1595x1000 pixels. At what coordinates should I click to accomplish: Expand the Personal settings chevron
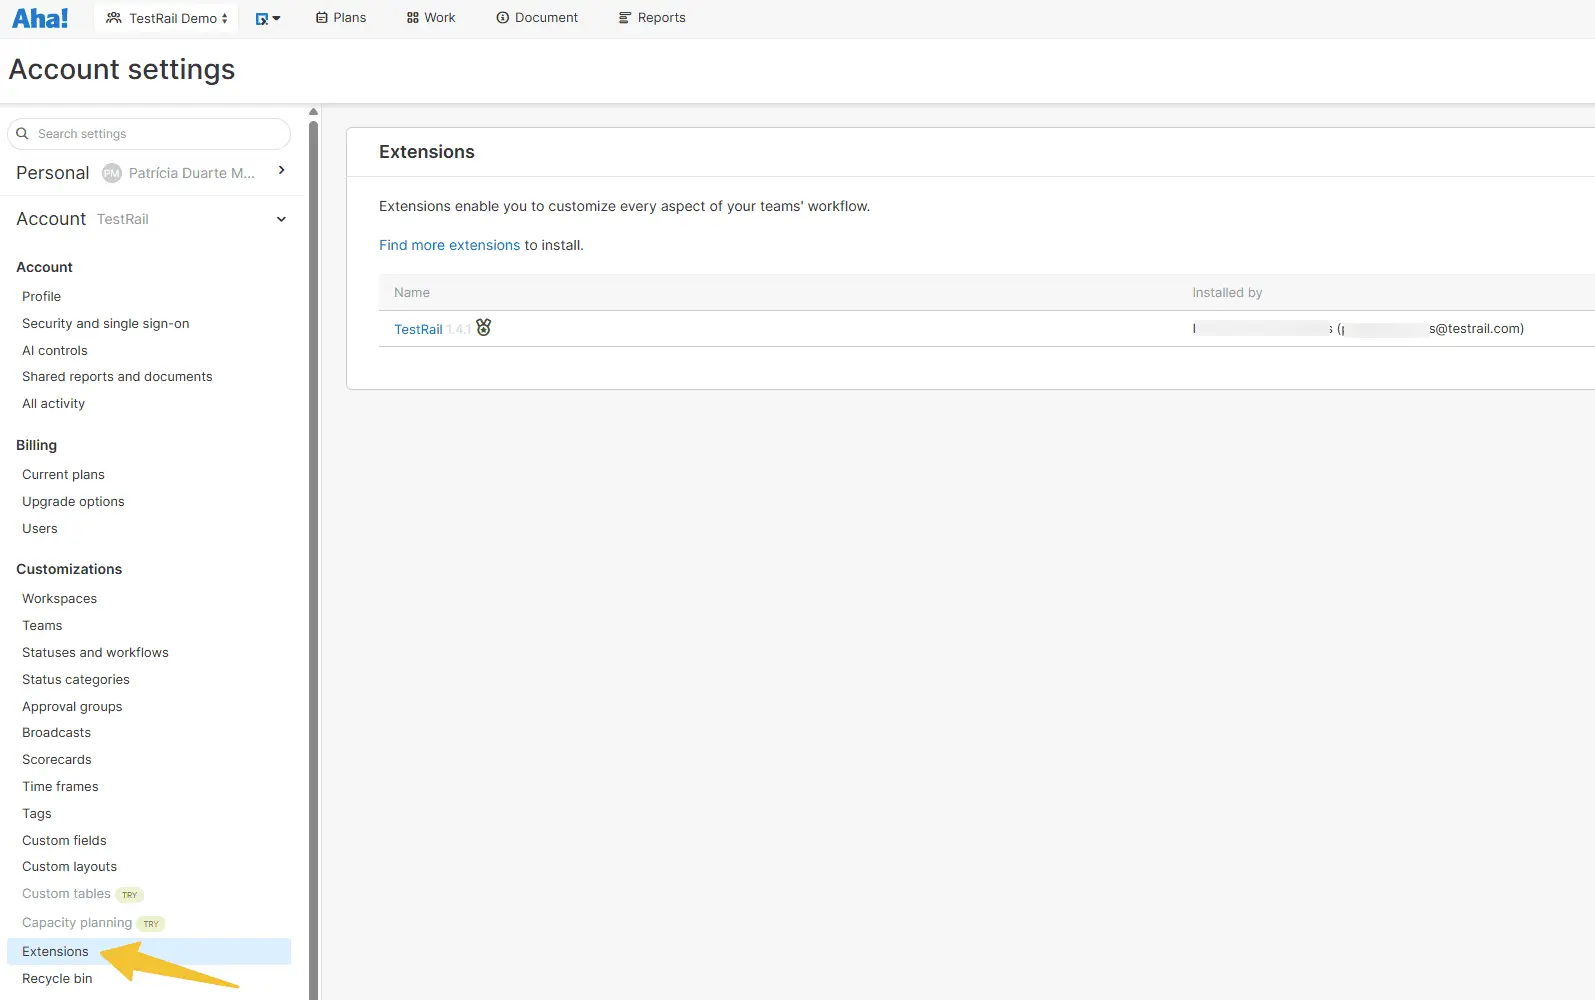[282, 170]
